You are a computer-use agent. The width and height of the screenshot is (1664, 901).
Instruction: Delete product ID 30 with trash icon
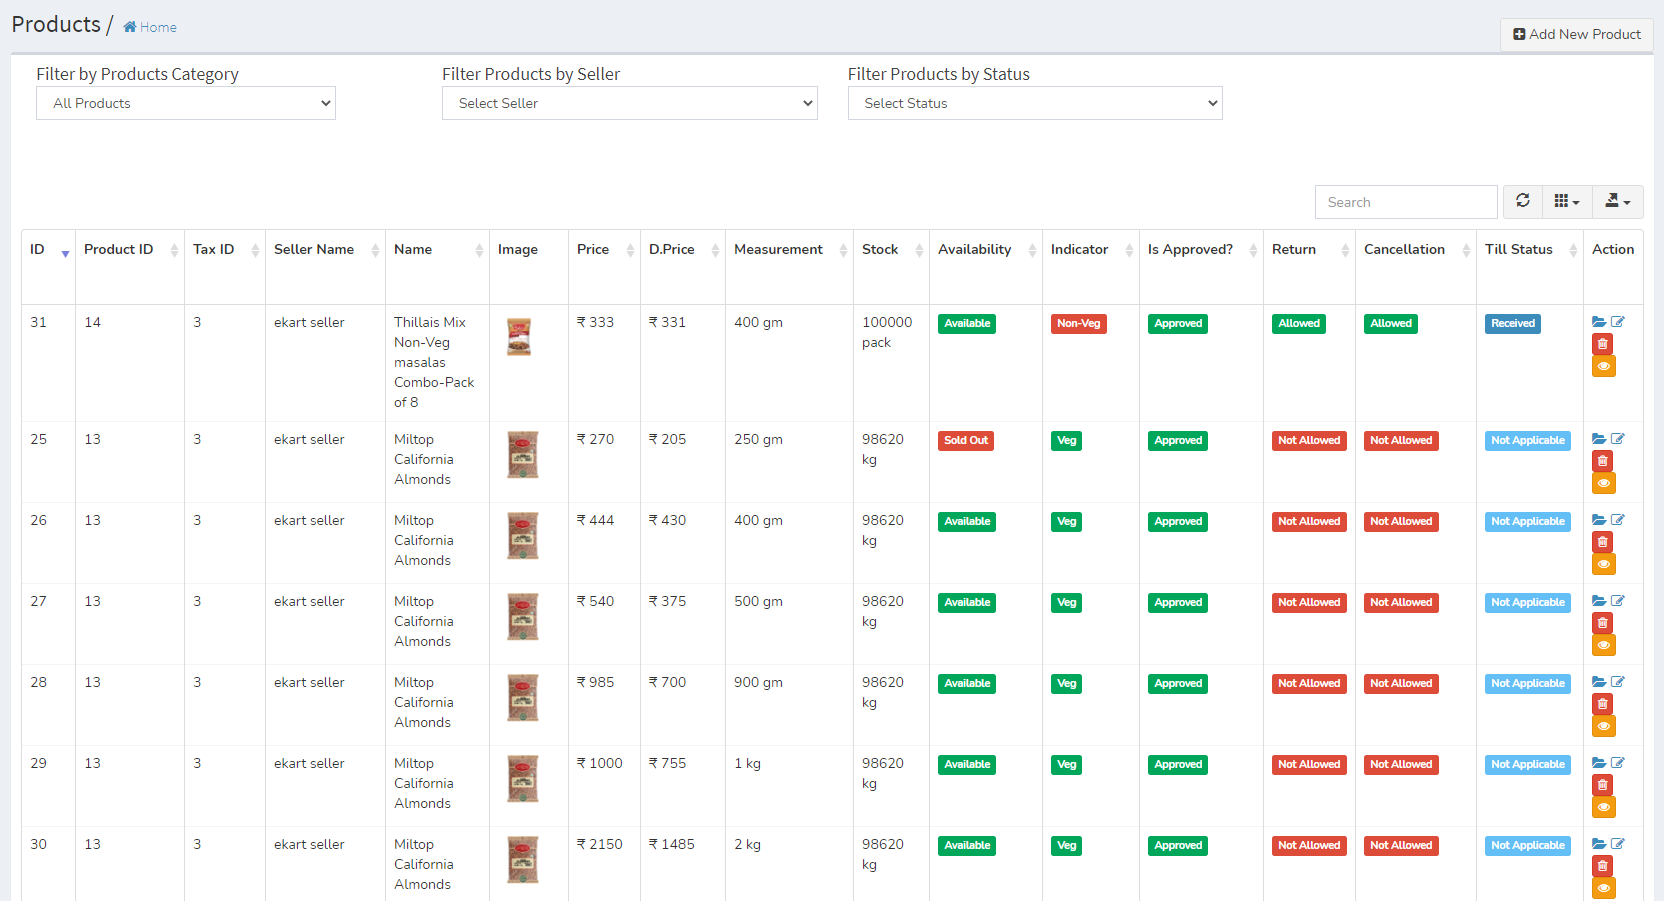tap(1603, 866)
